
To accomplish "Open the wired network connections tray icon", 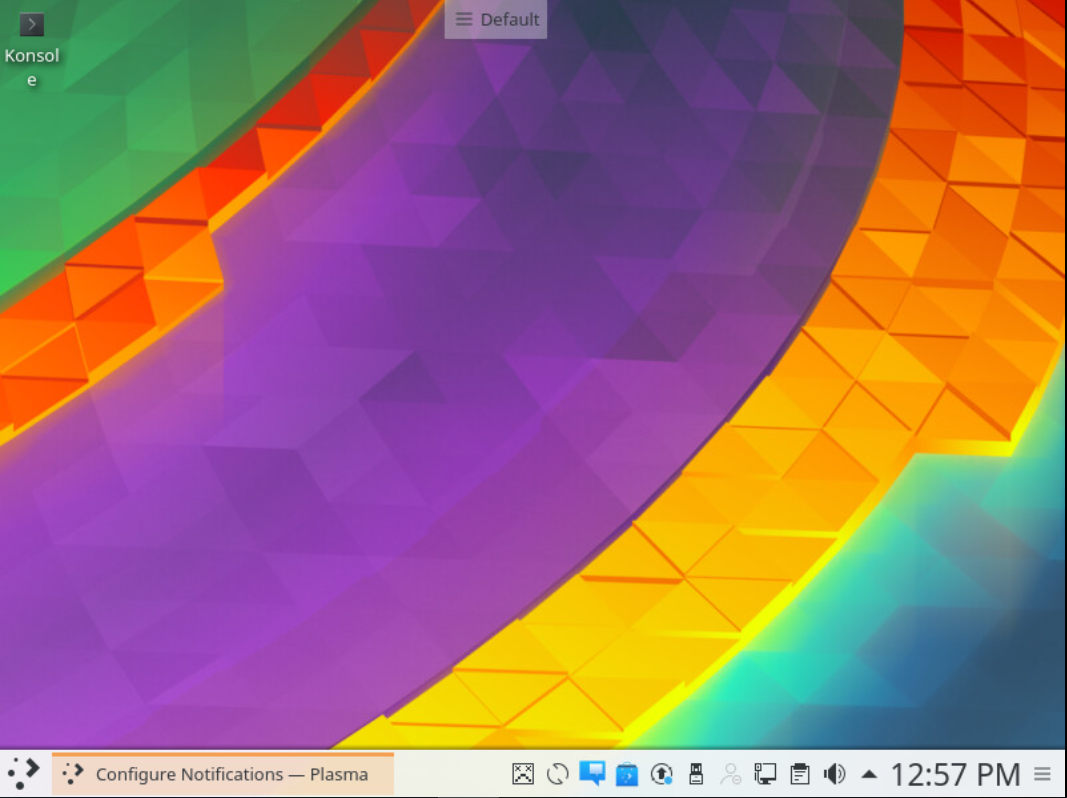I will pos(765,774).
